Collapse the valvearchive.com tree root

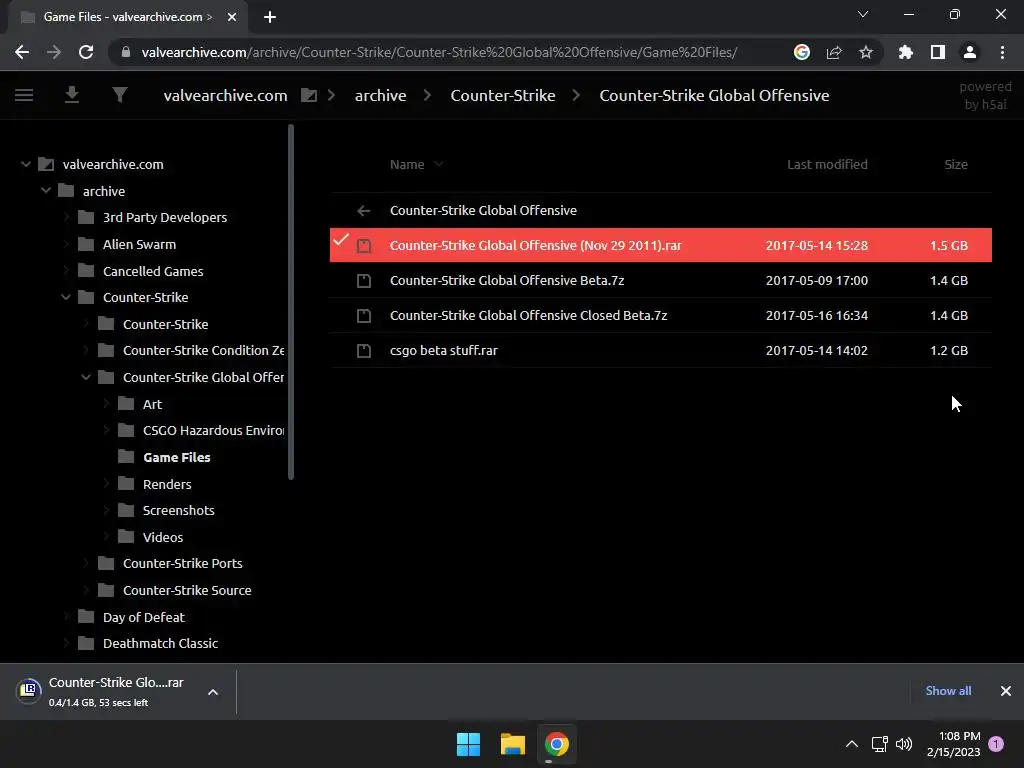25,164
